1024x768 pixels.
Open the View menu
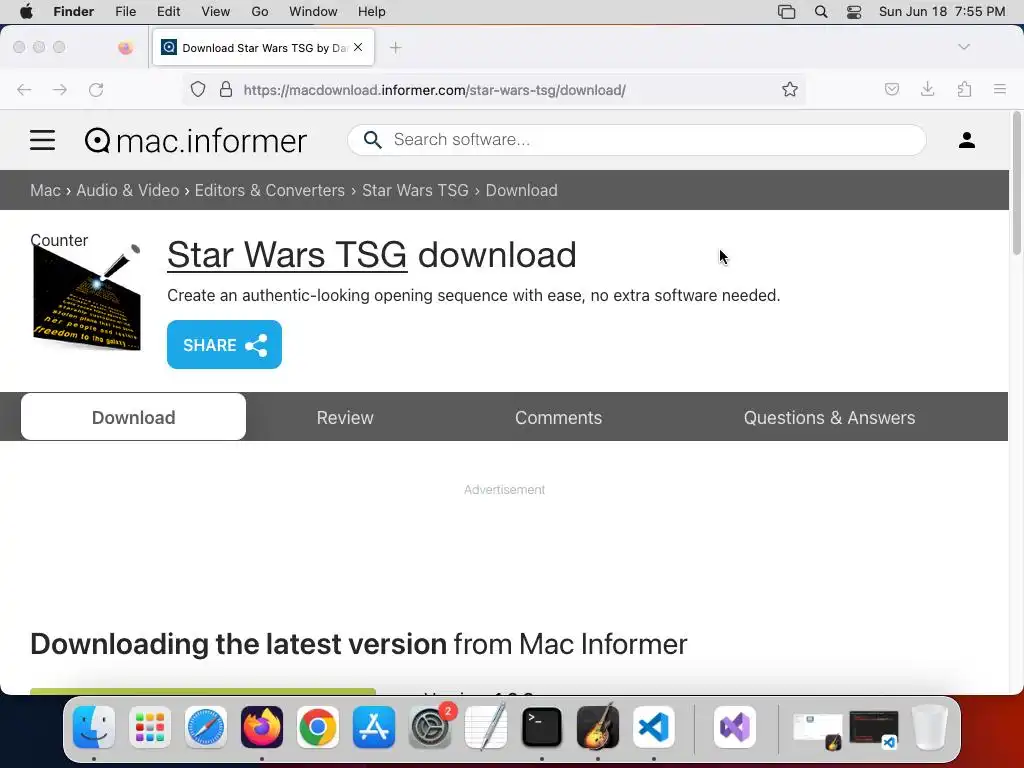(x=216, y=12)
